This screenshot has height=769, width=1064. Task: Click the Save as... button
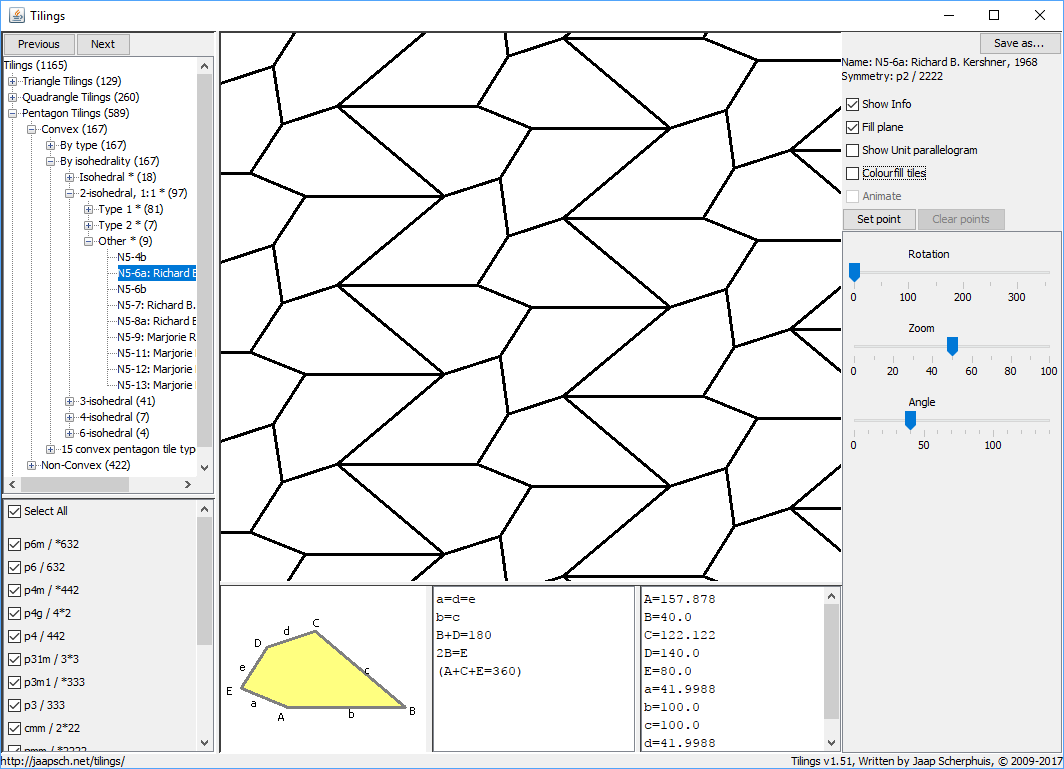[1019, 43]
